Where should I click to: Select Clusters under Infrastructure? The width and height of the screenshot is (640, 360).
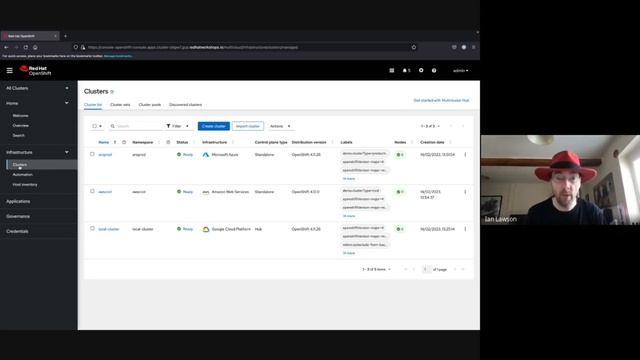tap(41, 164)
